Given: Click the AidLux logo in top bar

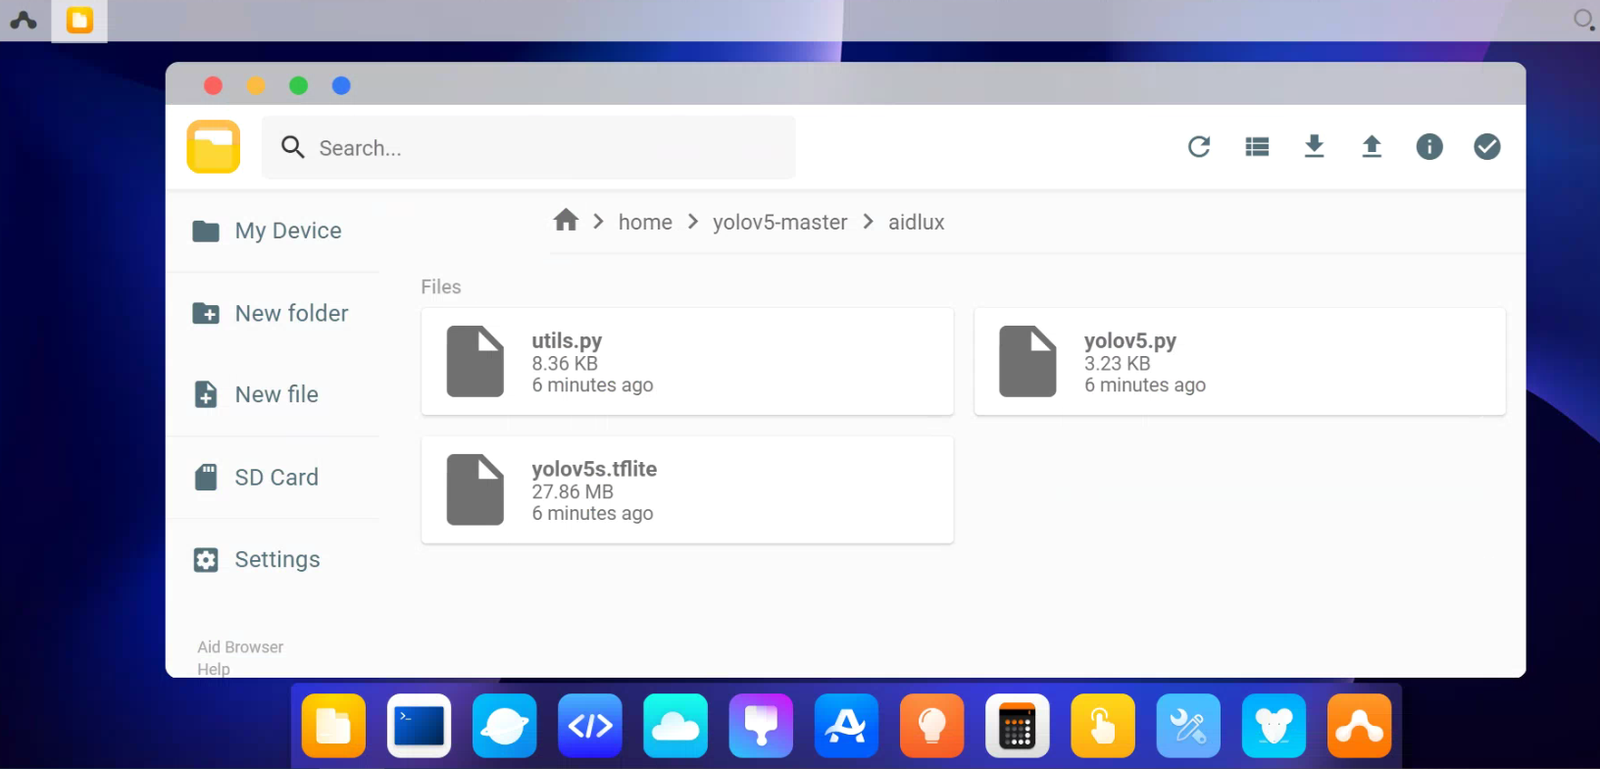Looking at the screenshot, I should coord(23,20).
